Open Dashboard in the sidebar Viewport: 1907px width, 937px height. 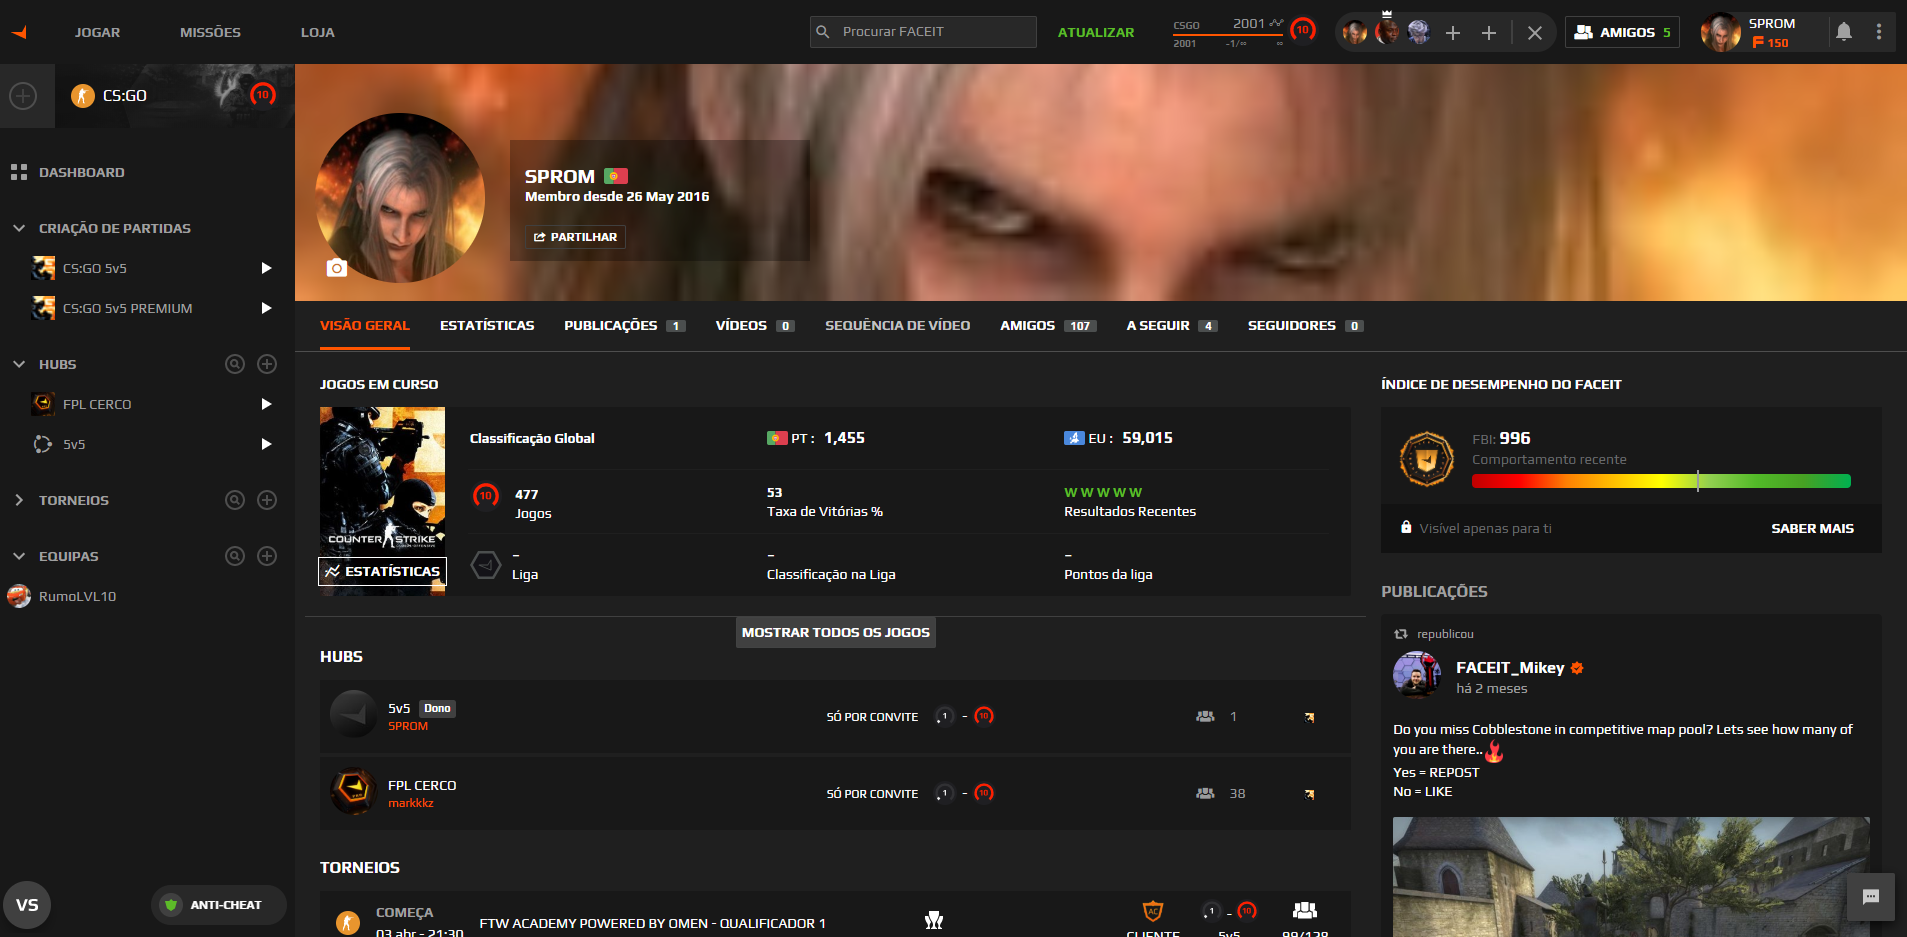(x=82, y=172)
